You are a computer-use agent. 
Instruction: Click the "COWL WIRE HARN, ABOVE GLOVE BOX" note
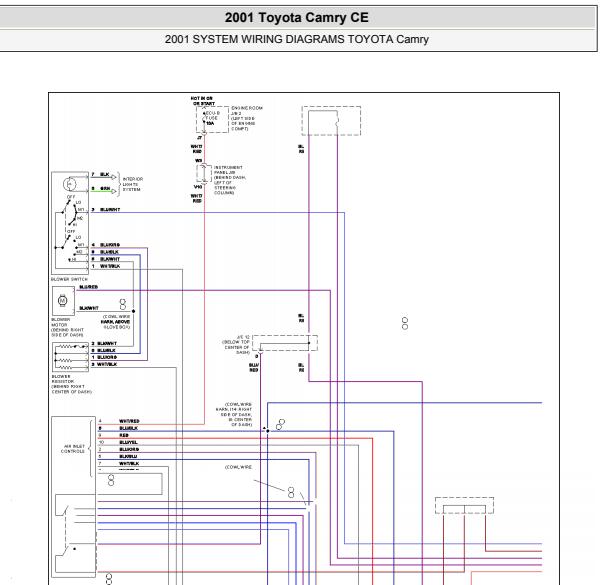point(116,322)
